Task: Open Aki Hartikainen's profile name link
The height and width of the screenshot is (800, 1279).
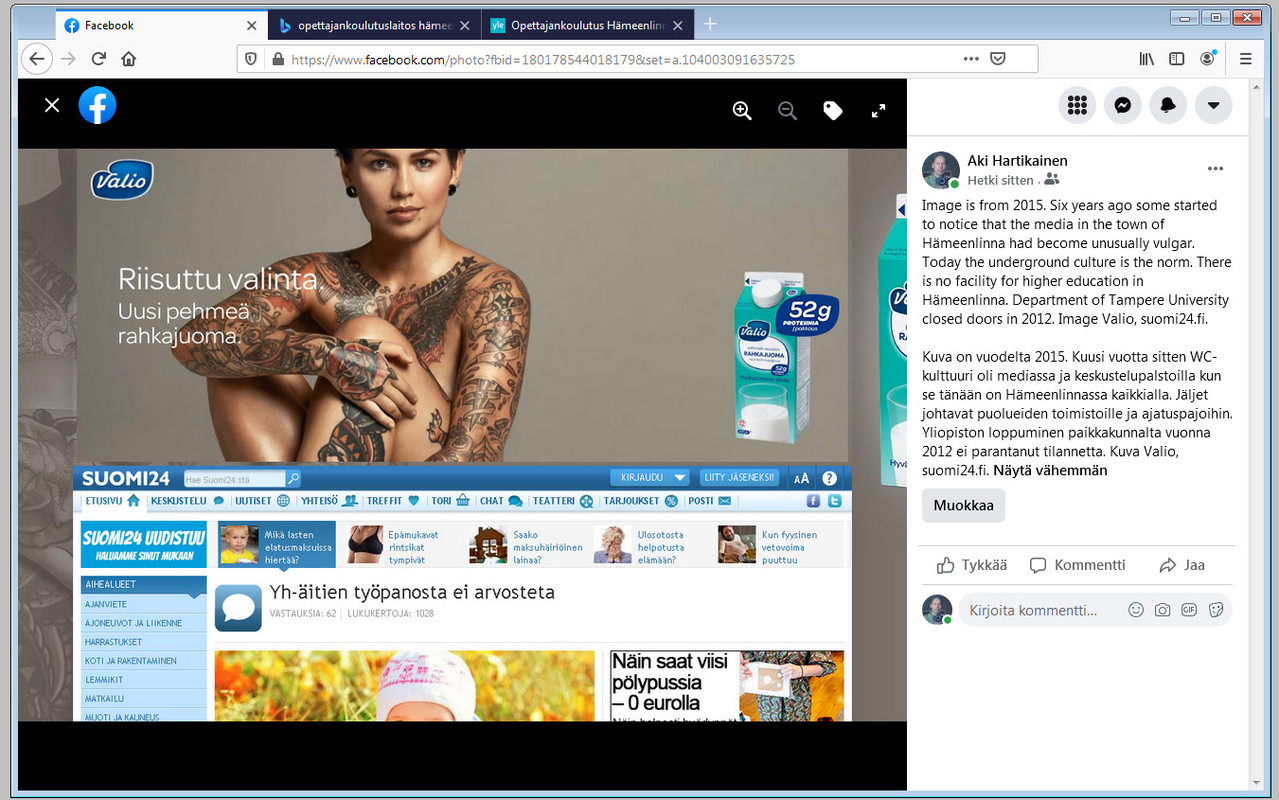Action: 1017,161
